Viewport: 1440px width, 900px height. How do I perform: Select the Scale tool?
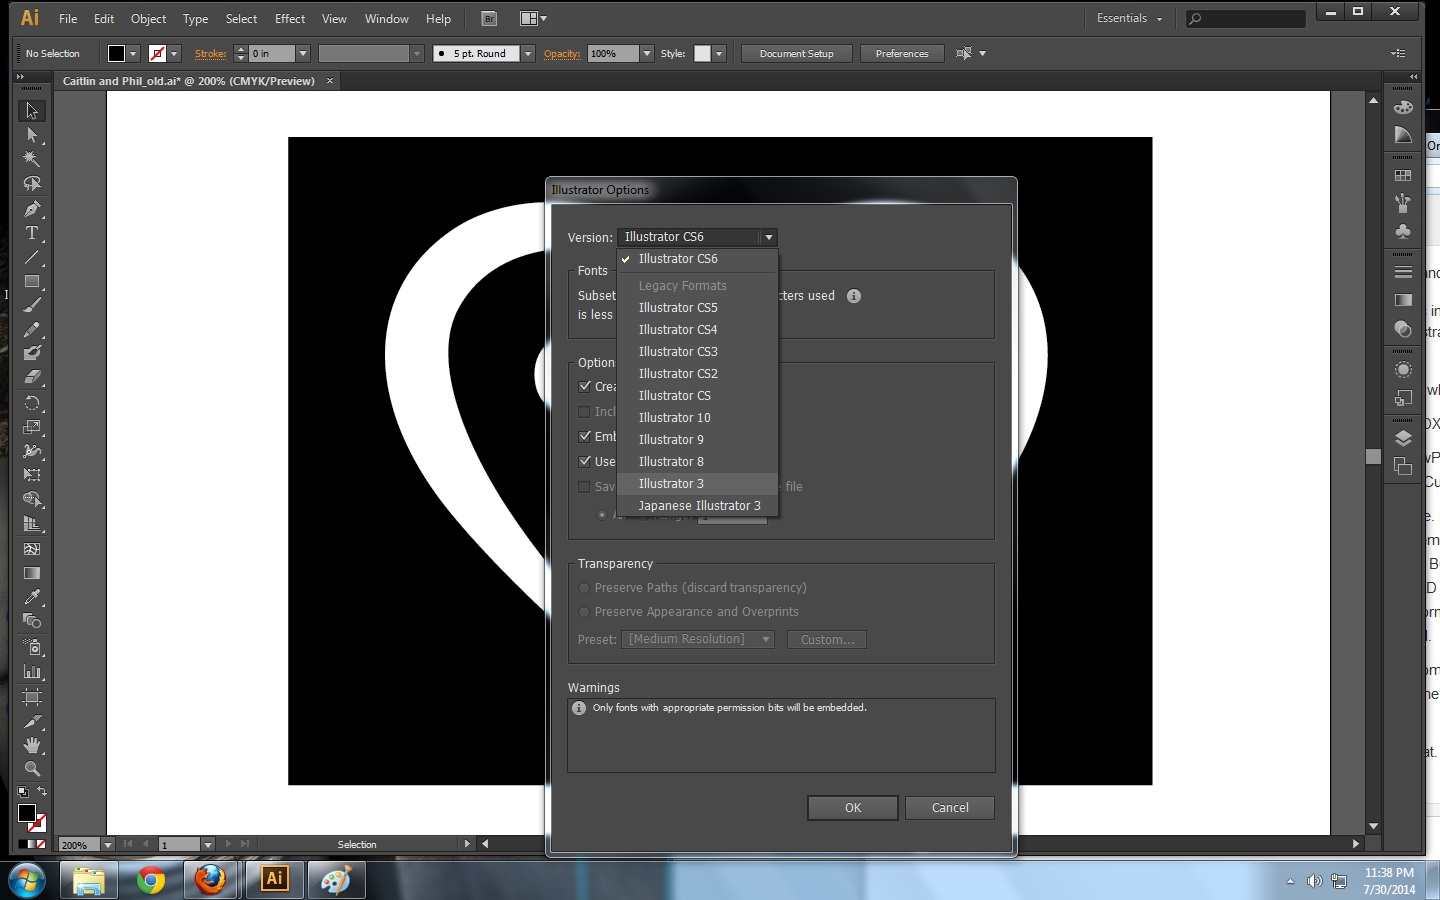32,427
